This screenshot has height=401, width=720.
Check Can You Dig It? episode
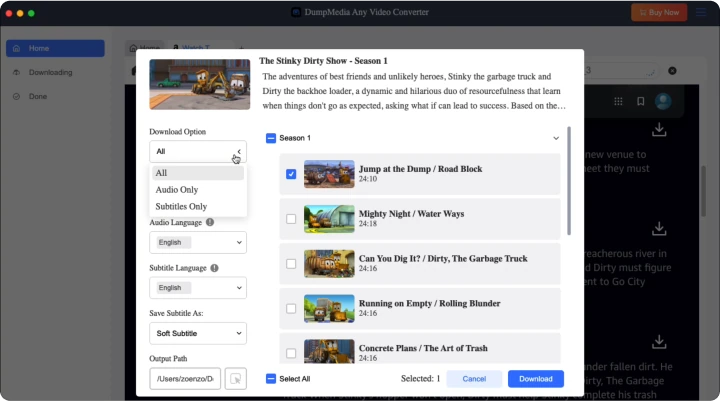pyautogui.click(x=291, y=264)
